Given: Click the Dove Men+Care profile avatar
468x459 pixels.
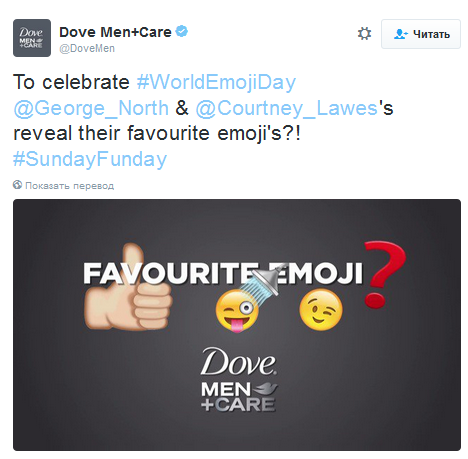Looking at the screenshot, I should [32, 38].
